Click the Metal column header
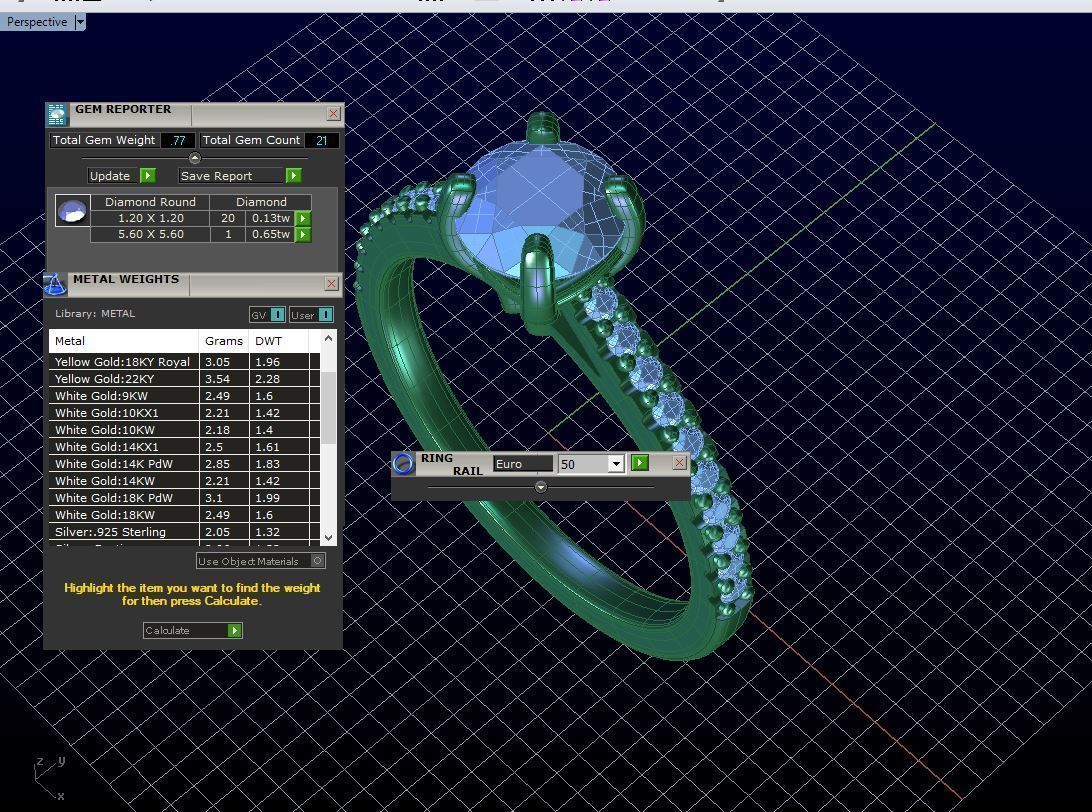1092x812 pixels. pos(123,341)
